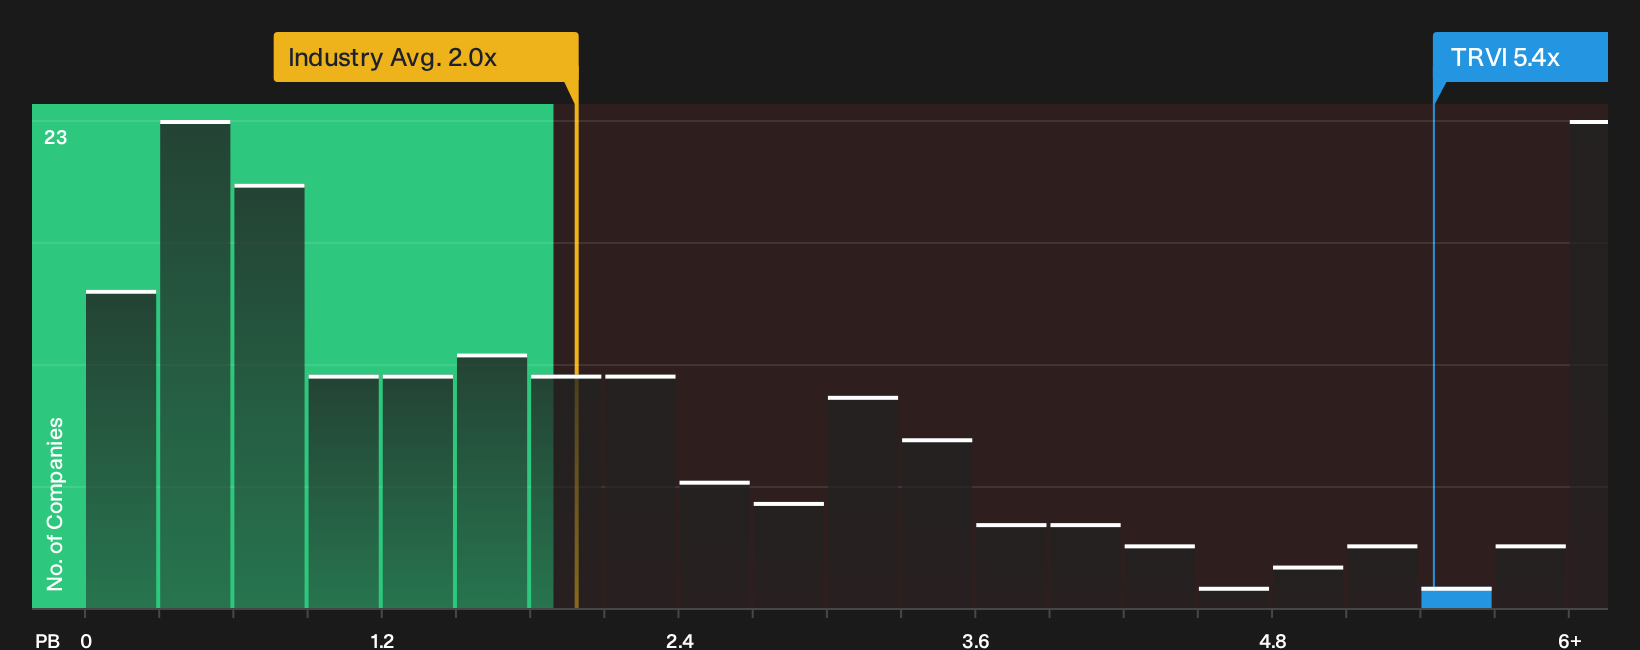Click the 2.4 axis label
Image resolution: width=1640 pixels, height=650 pixels.
pyautogui.click(x=679, y=640)
